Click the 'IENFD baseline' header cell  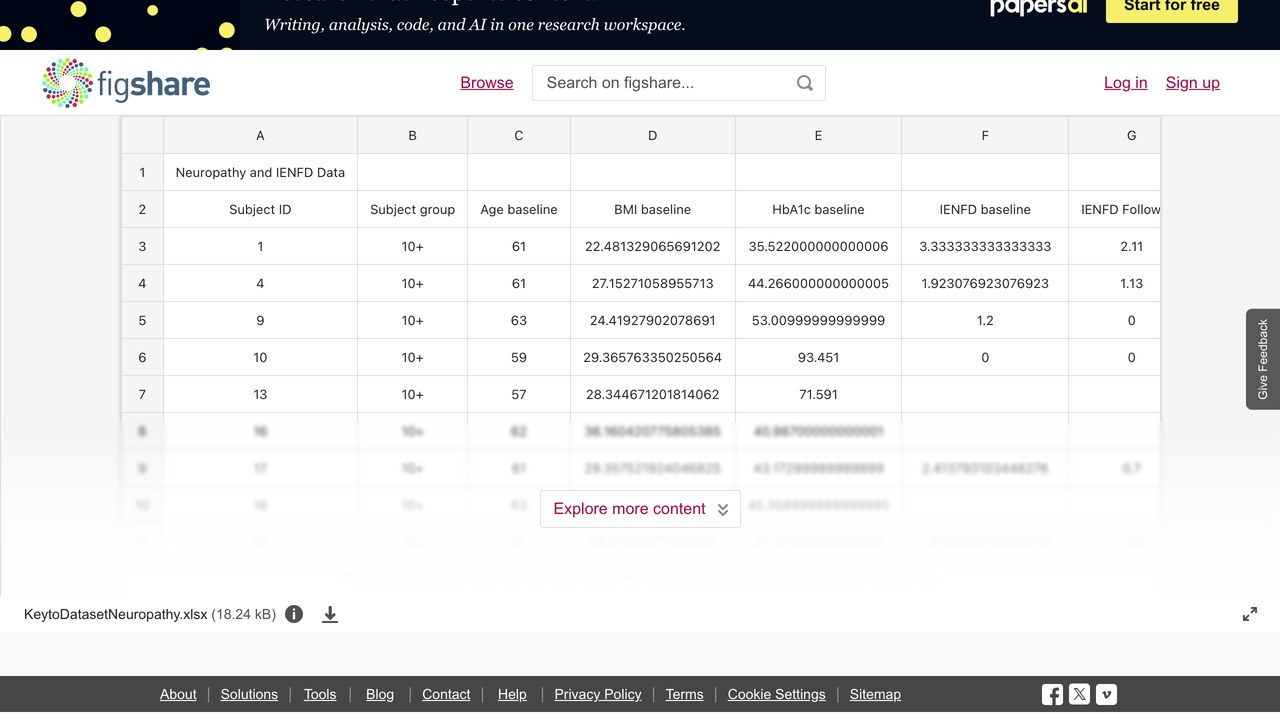click(985, 209)
